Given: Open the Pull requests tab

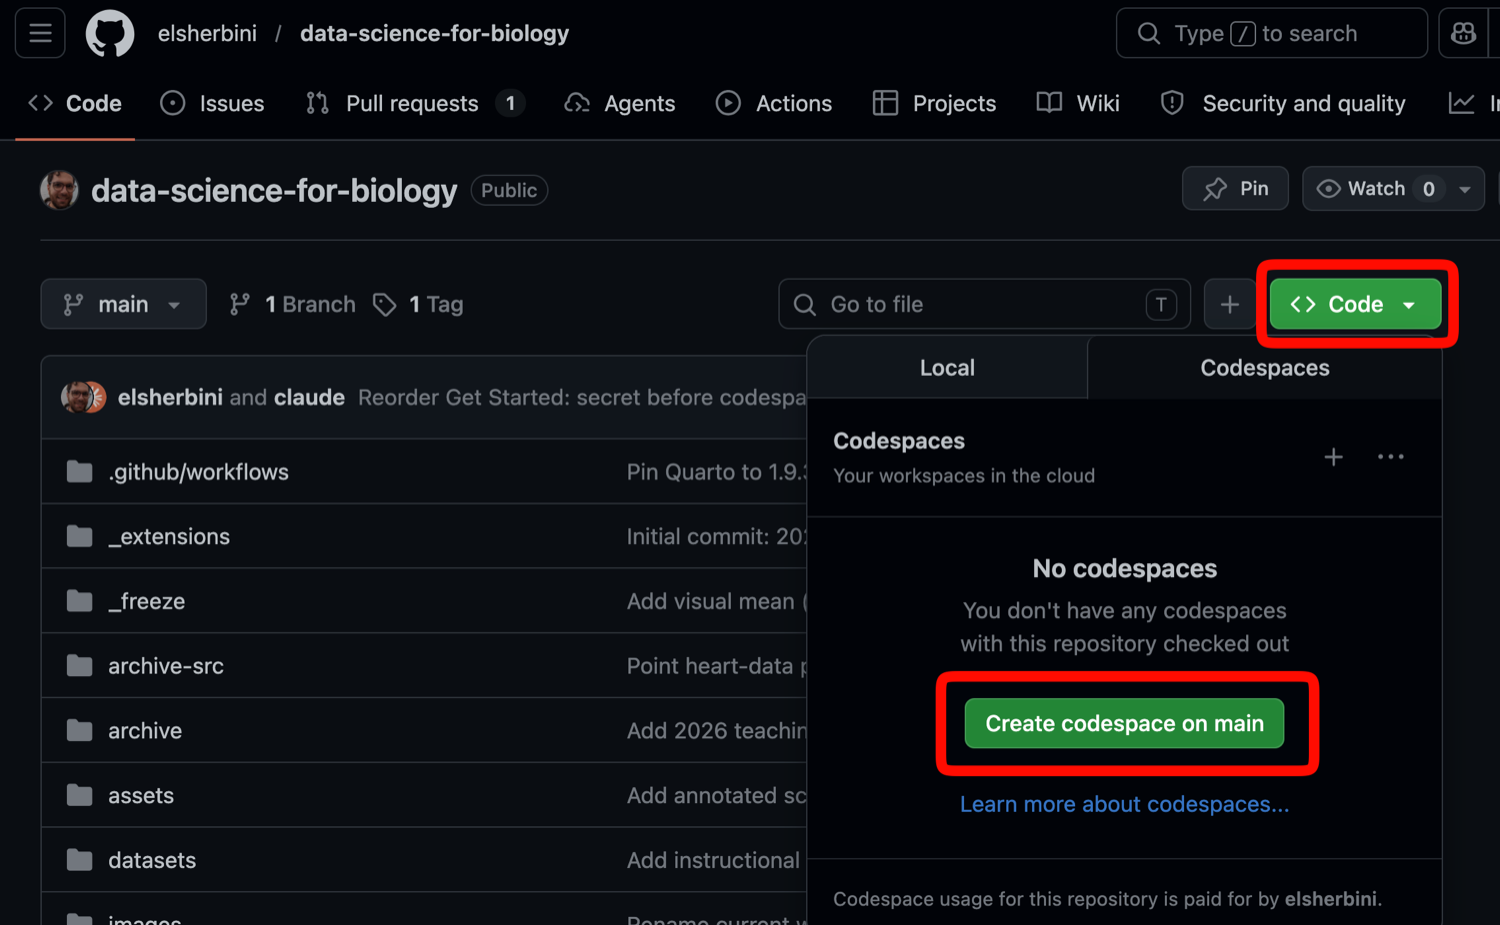Looking at the screenshot, I should coord(415,103).
